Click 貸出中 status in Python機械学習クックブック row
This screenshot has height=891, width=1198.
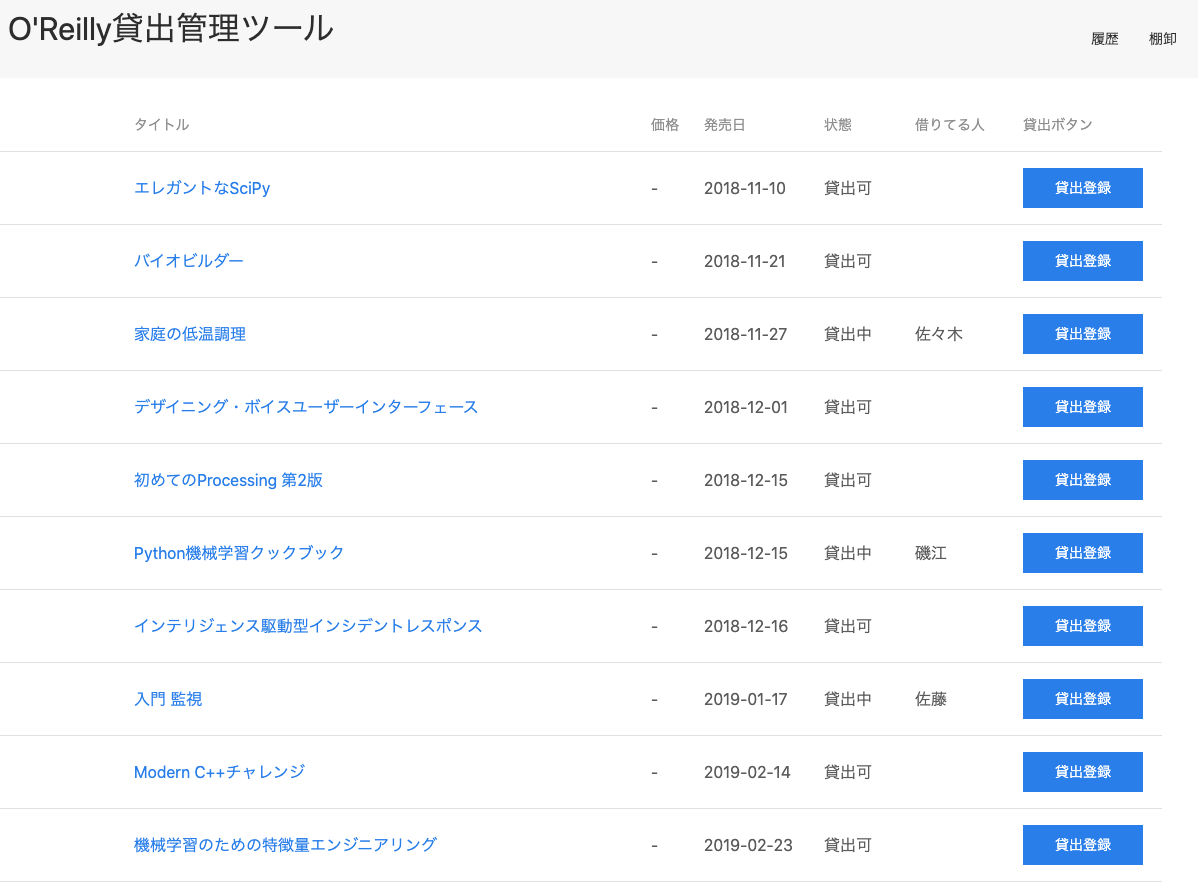click(847, 553)
